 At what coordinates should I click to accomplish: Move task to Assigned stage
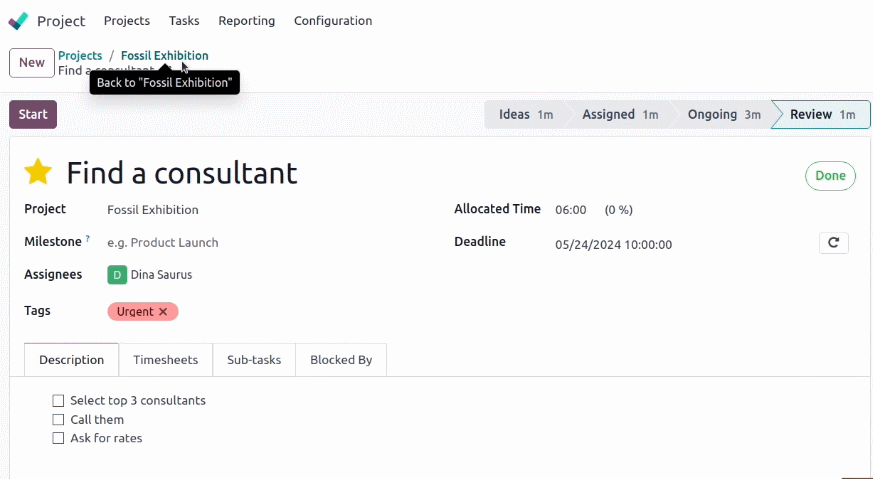(x=619, y=115)
